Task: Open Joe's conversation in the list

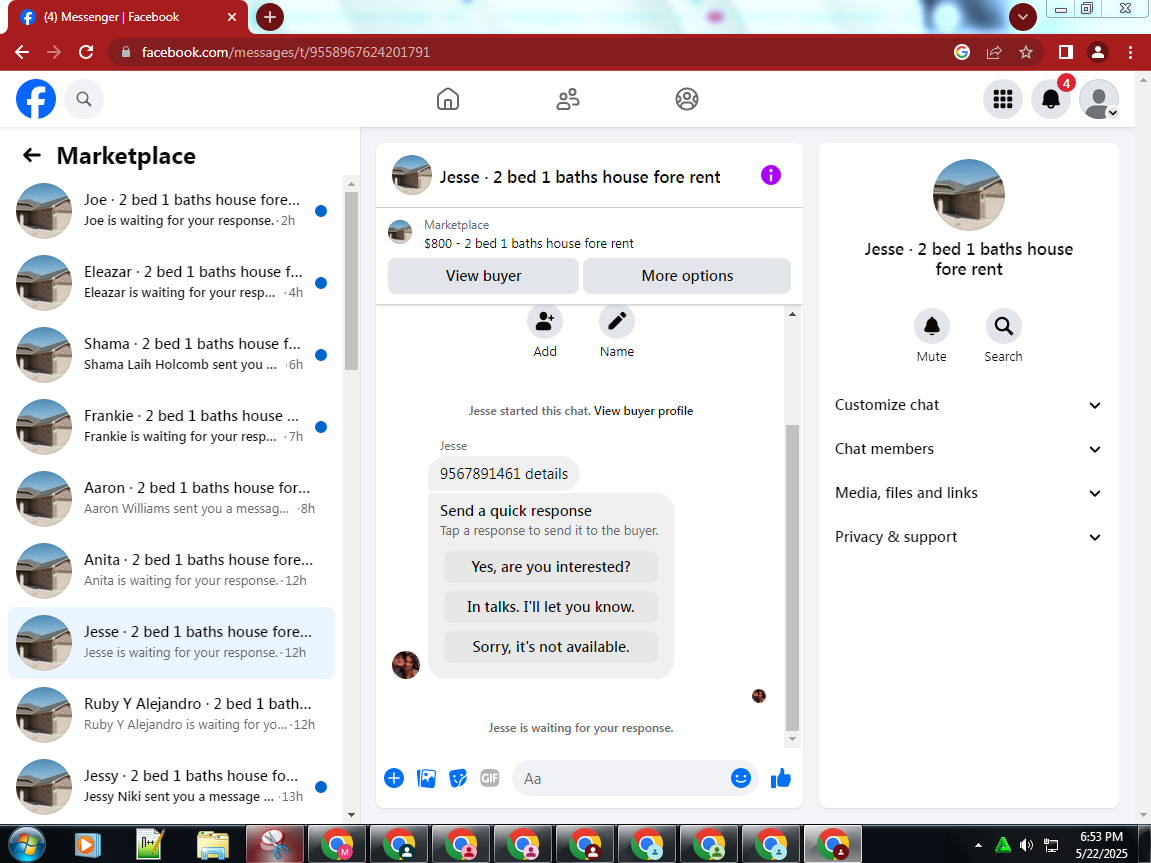Action: 171,211
